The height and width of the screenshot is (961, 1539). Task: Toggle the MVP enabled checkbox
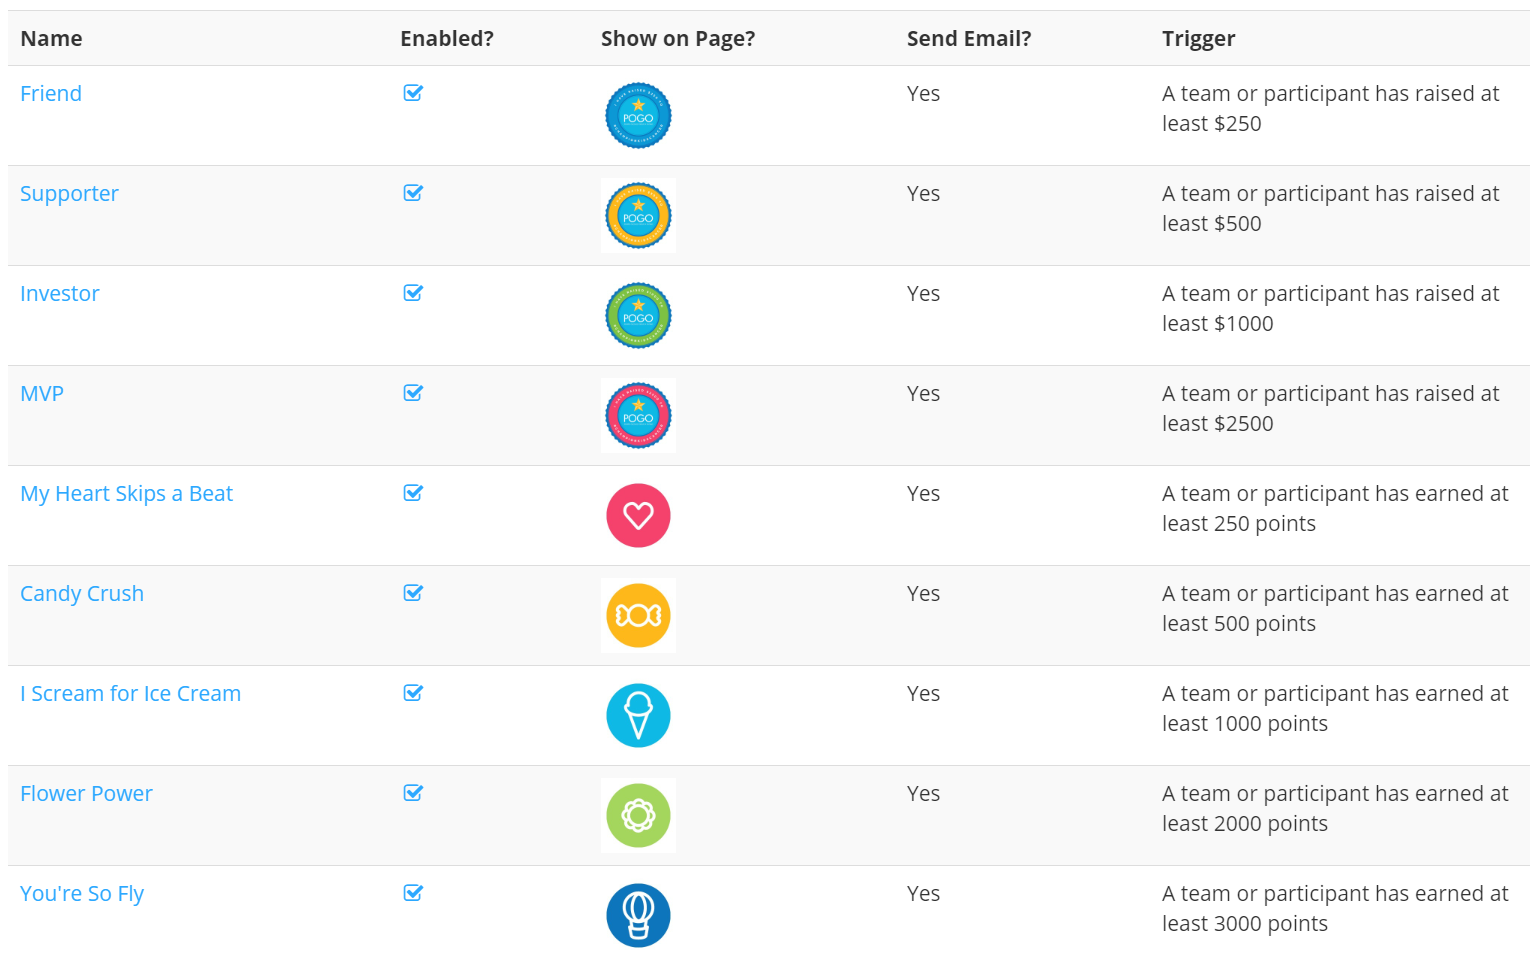[412, 392]
